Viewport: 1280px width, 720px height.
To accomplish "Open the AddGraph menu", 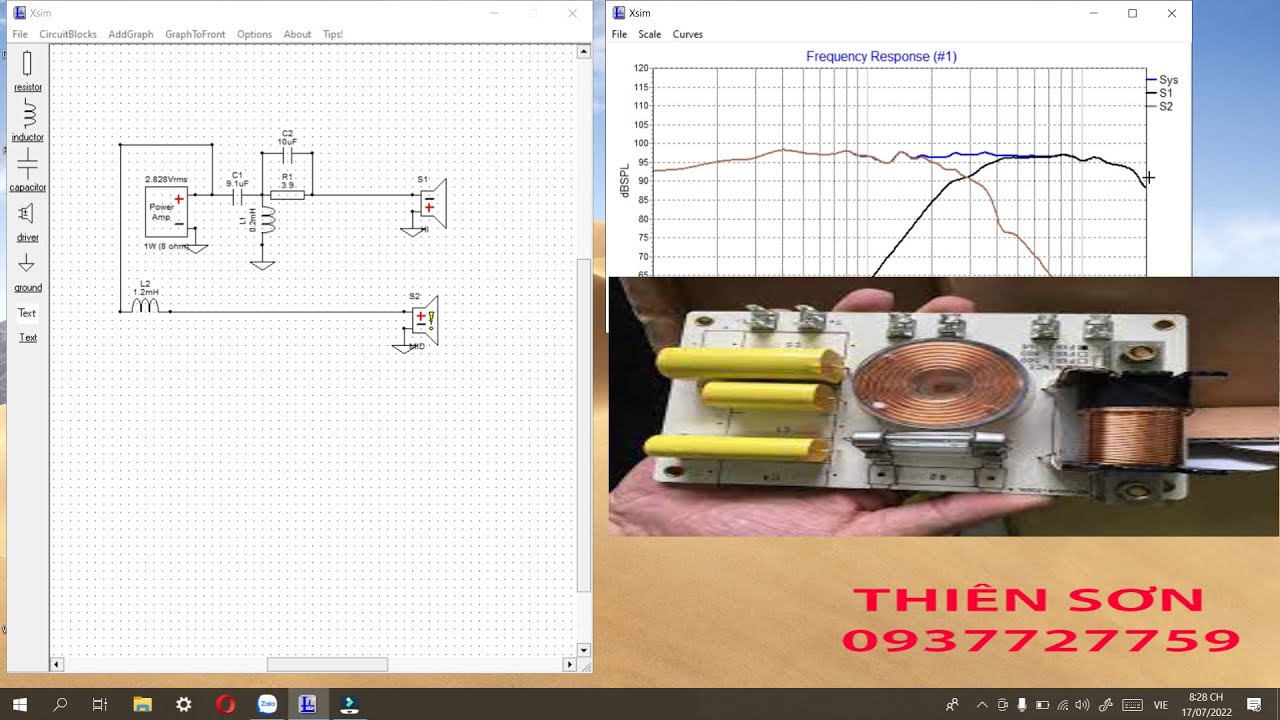I will click(x=131, y=34).
